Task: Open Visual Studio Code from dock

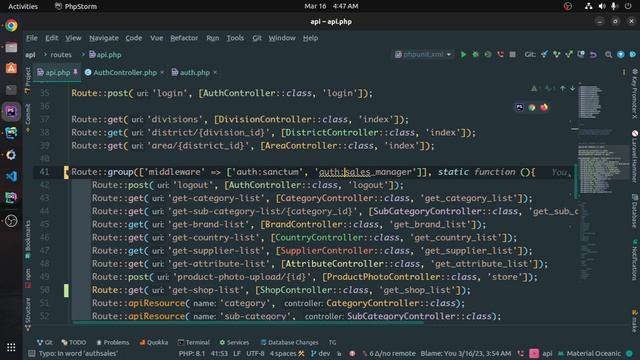Action: tap(11, 176)
